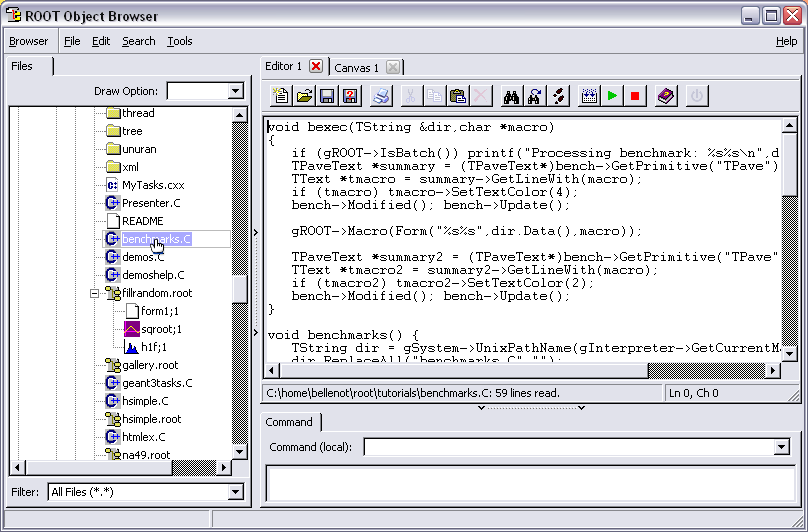Collapse the fillrandom.root tree node
Viewport: 808px width, 532px height.
[x=96, y=294]
